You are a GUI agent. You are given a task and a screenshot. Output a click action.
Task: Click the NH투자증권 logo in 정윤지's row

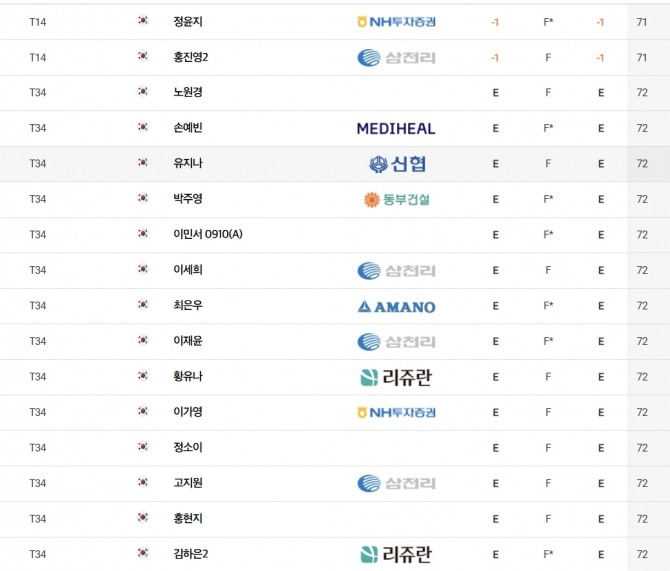(396, 22)
